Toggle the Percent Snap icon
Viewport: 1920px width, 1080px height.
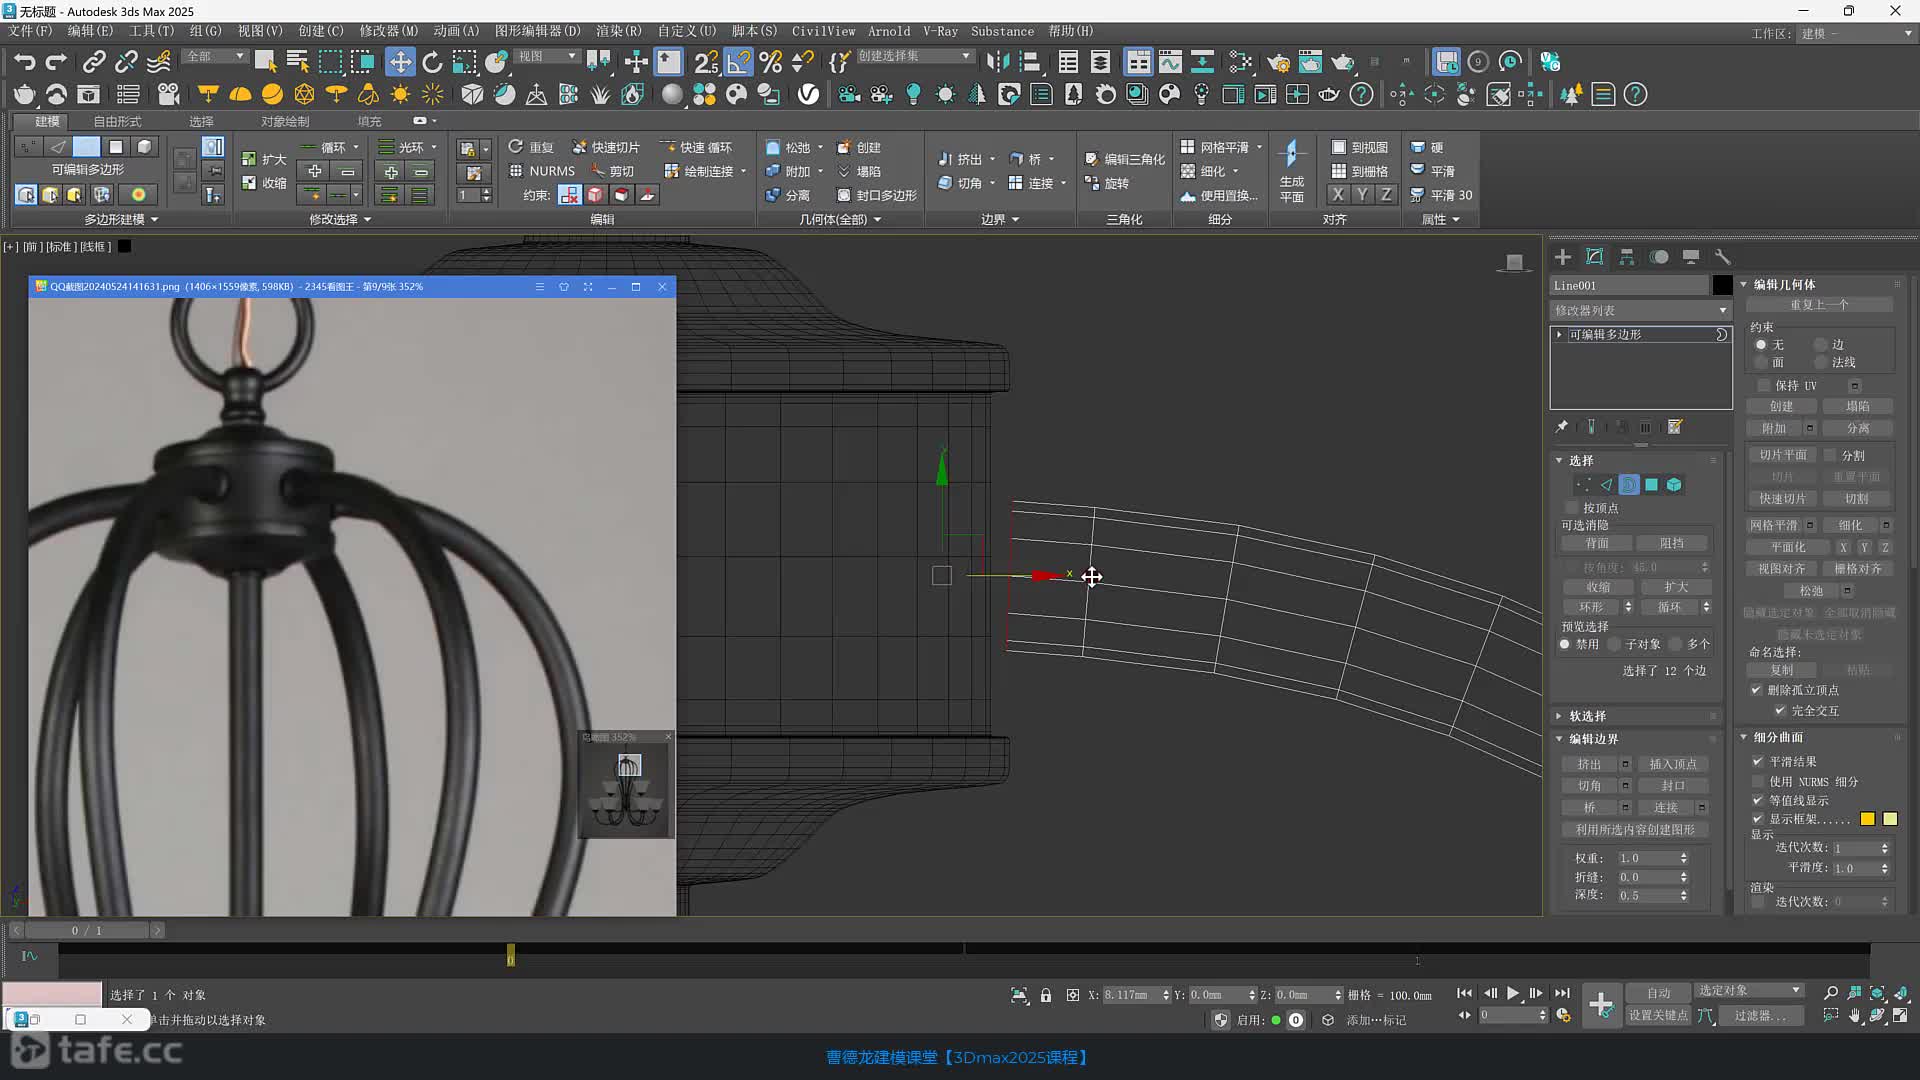[770, 62]
